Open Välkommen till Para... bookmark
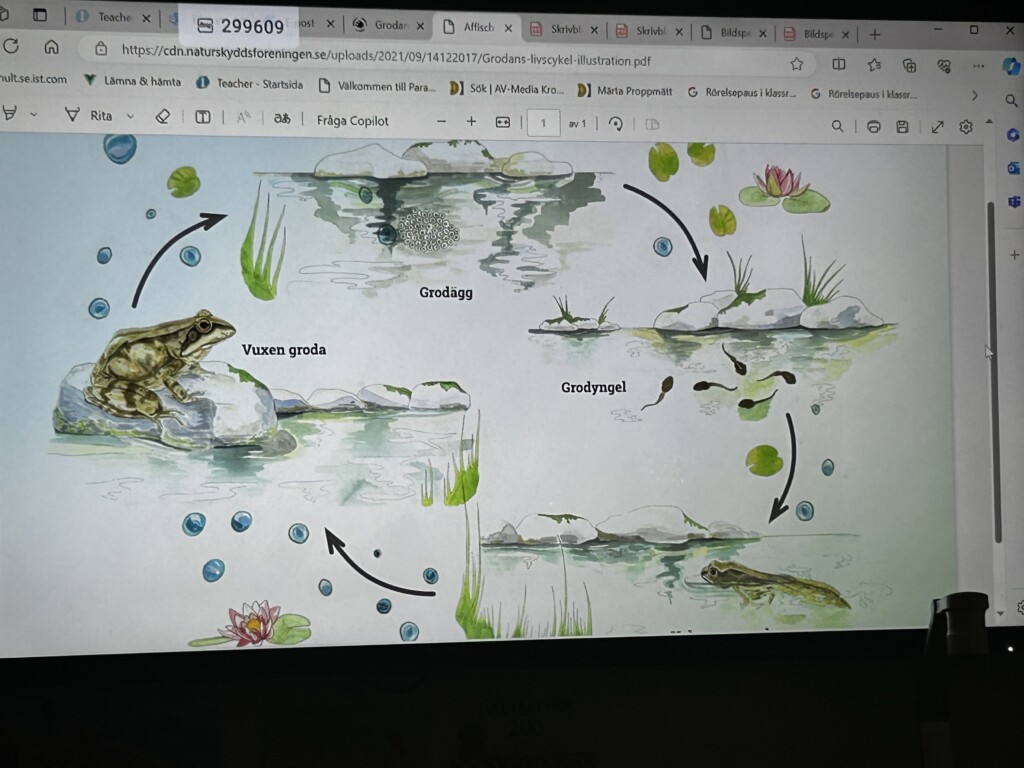Image resolution: width=1024 pixels, height=768 pixels. tap(377, 86)
